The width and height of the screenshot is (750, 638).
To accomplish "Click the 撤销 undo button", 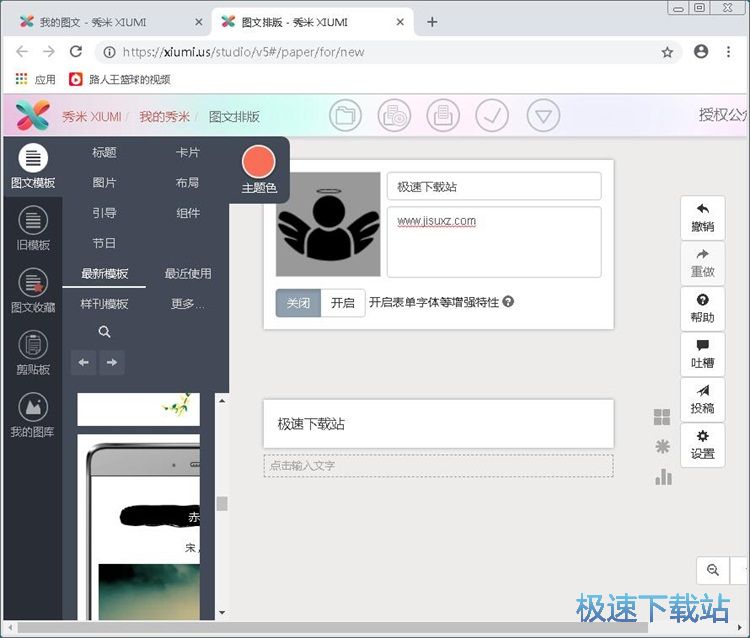I will point(703,218).
